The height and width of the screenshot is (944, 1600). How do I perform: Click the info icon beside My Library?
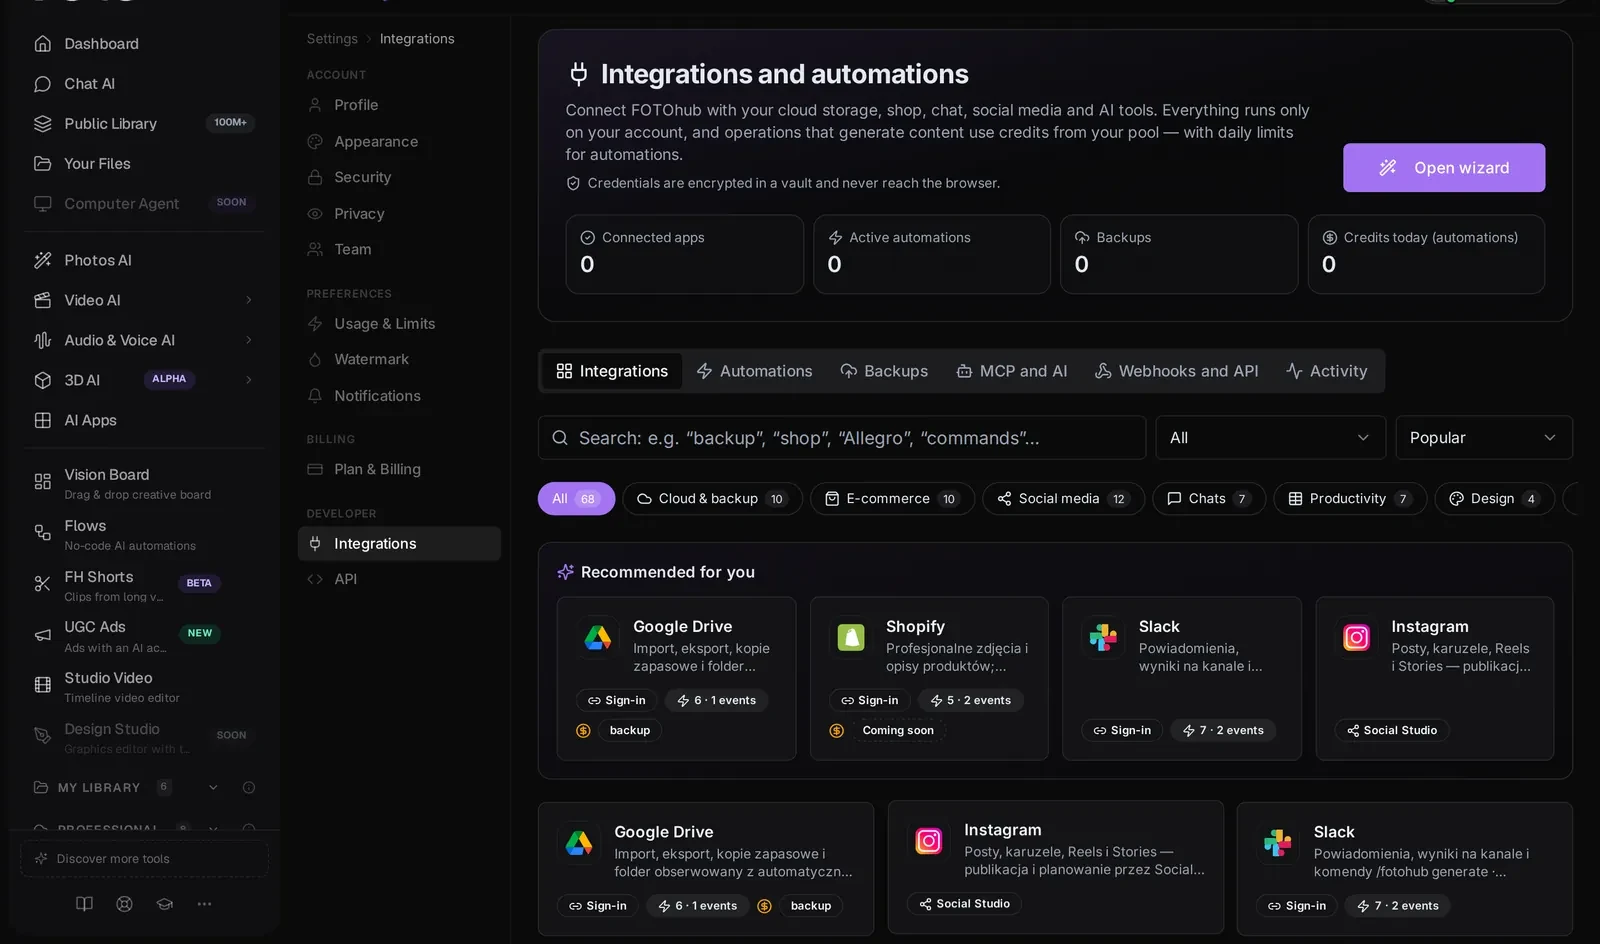click(249, 788)
